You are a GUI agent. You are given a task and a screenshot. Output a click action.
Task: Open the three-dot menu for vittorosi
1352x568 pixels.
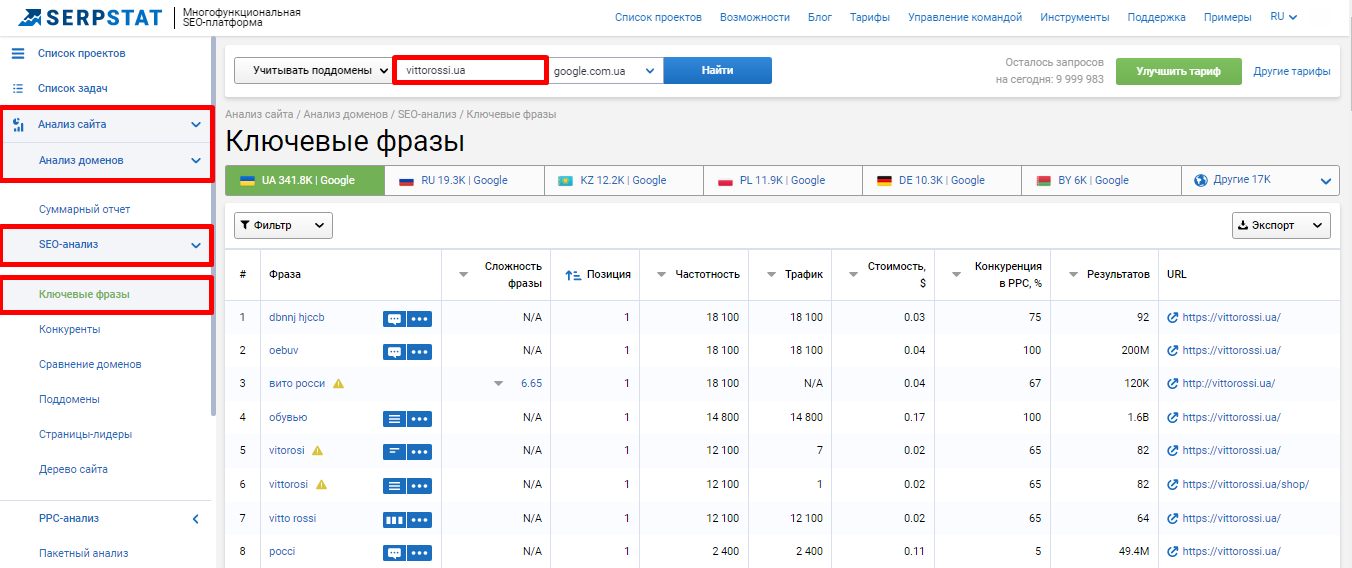coord(419,485)
